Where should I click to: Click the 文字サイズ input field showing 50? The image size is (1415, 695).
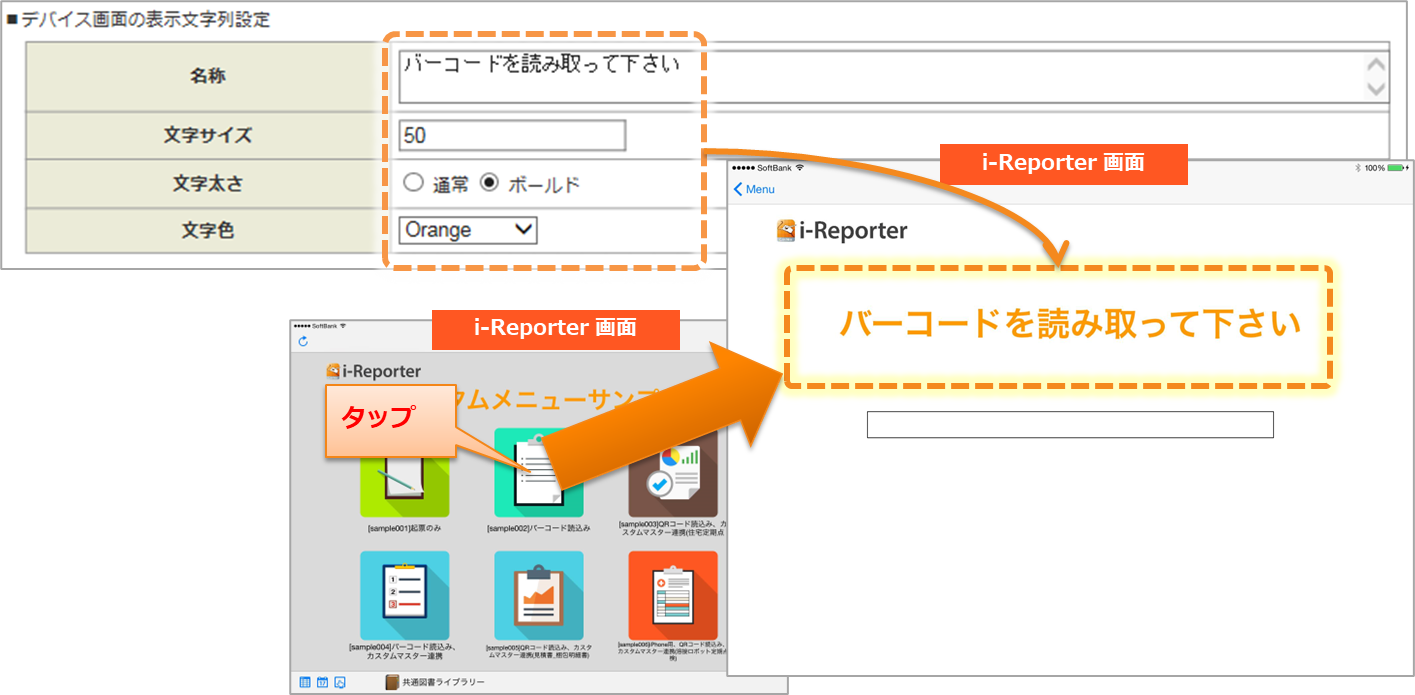511,135
